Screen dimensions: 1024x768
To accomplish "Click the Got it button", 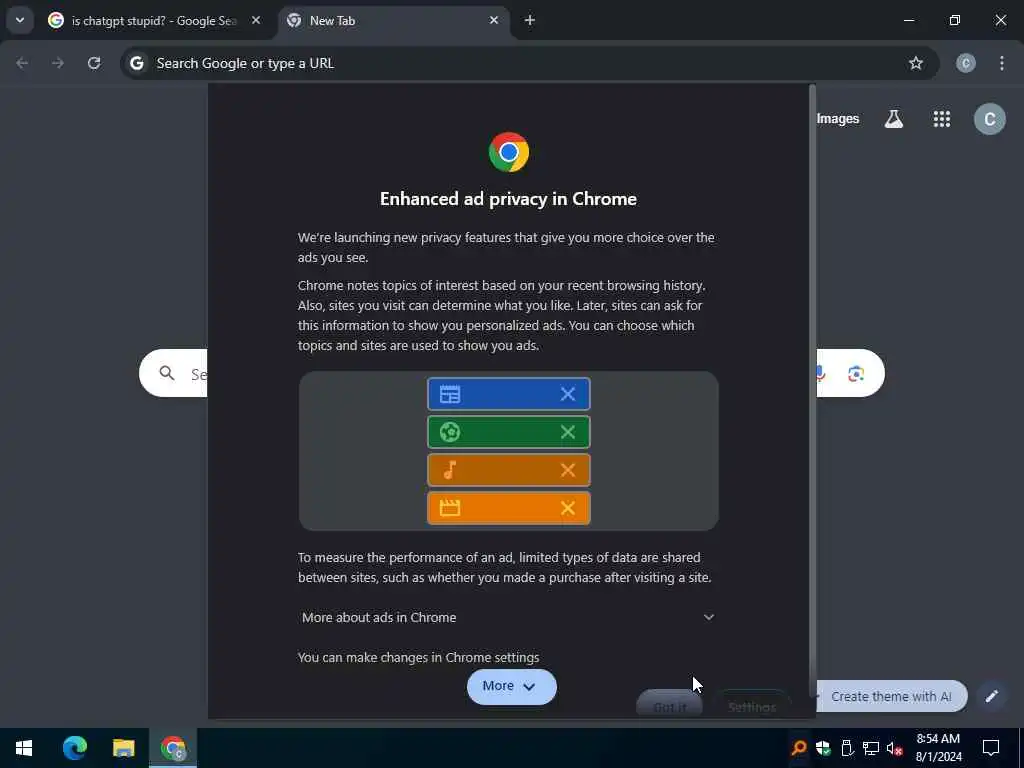I will [669, 705].
